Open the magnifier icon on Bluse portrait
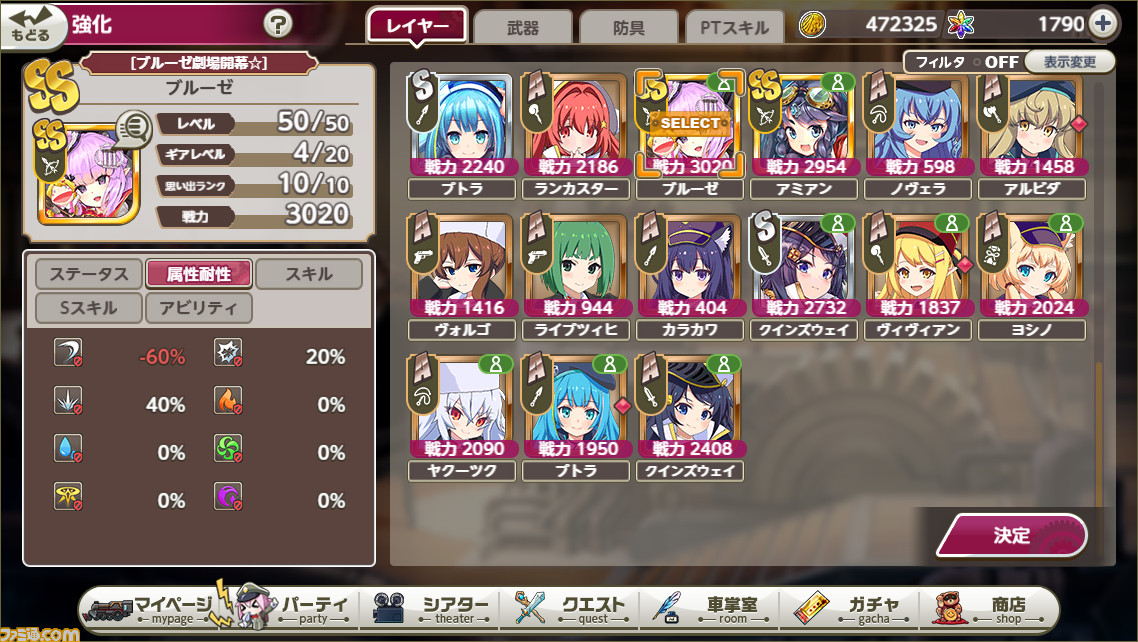 coord(132,128)
